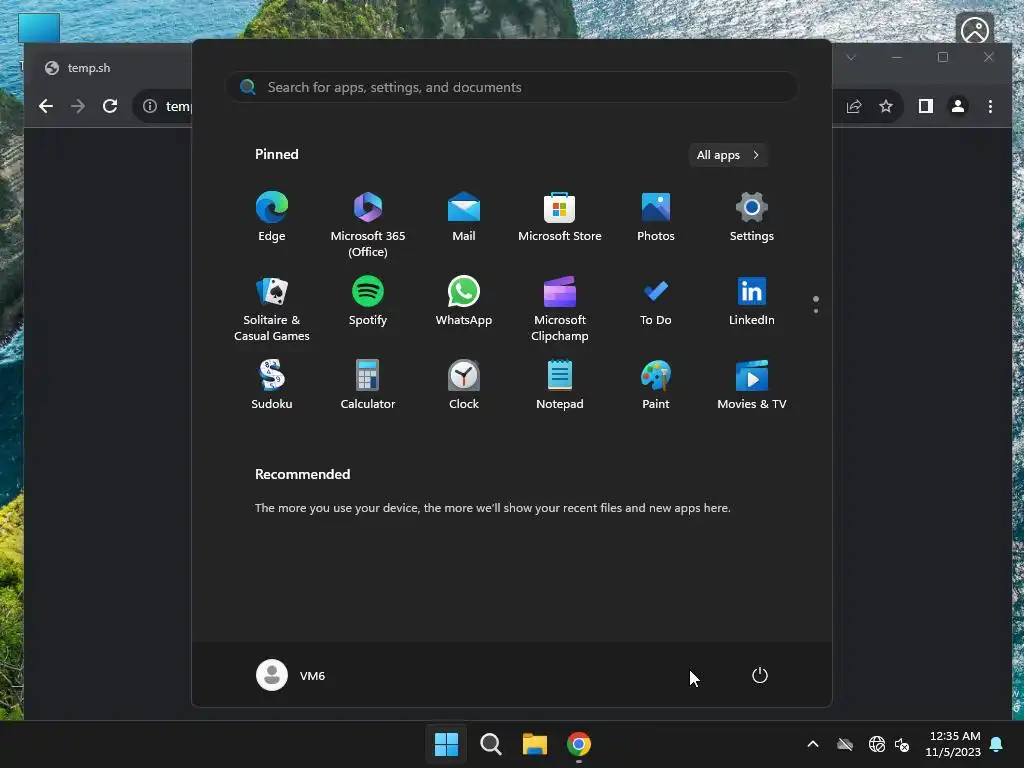Open Settings from pinned apps
This screenshot has height=768, width=1024.
[752, 217]
